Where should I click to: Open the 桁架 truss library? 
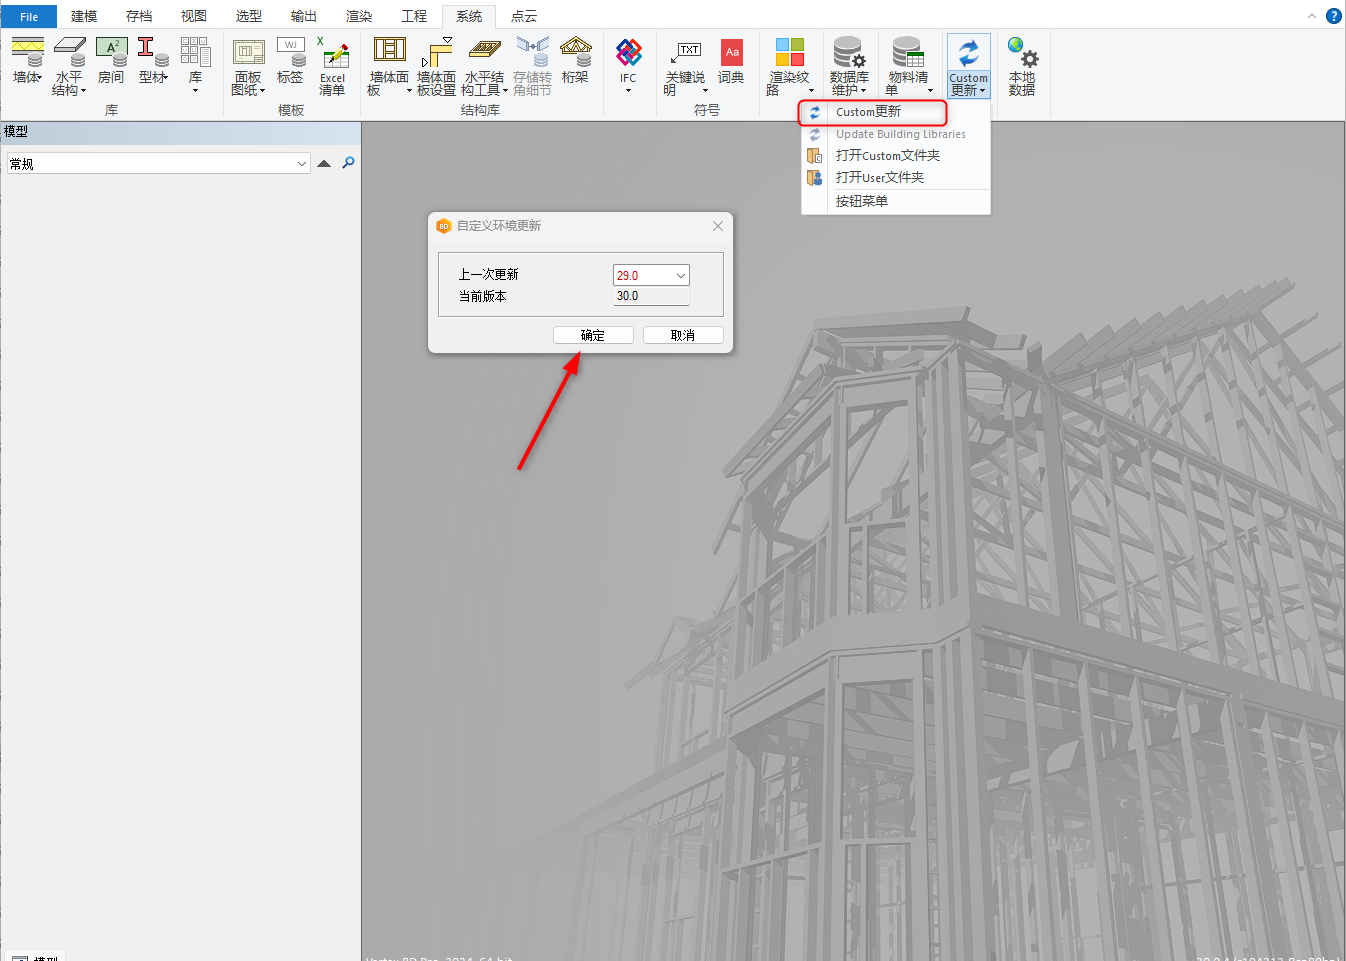click(x=575, y=62)
